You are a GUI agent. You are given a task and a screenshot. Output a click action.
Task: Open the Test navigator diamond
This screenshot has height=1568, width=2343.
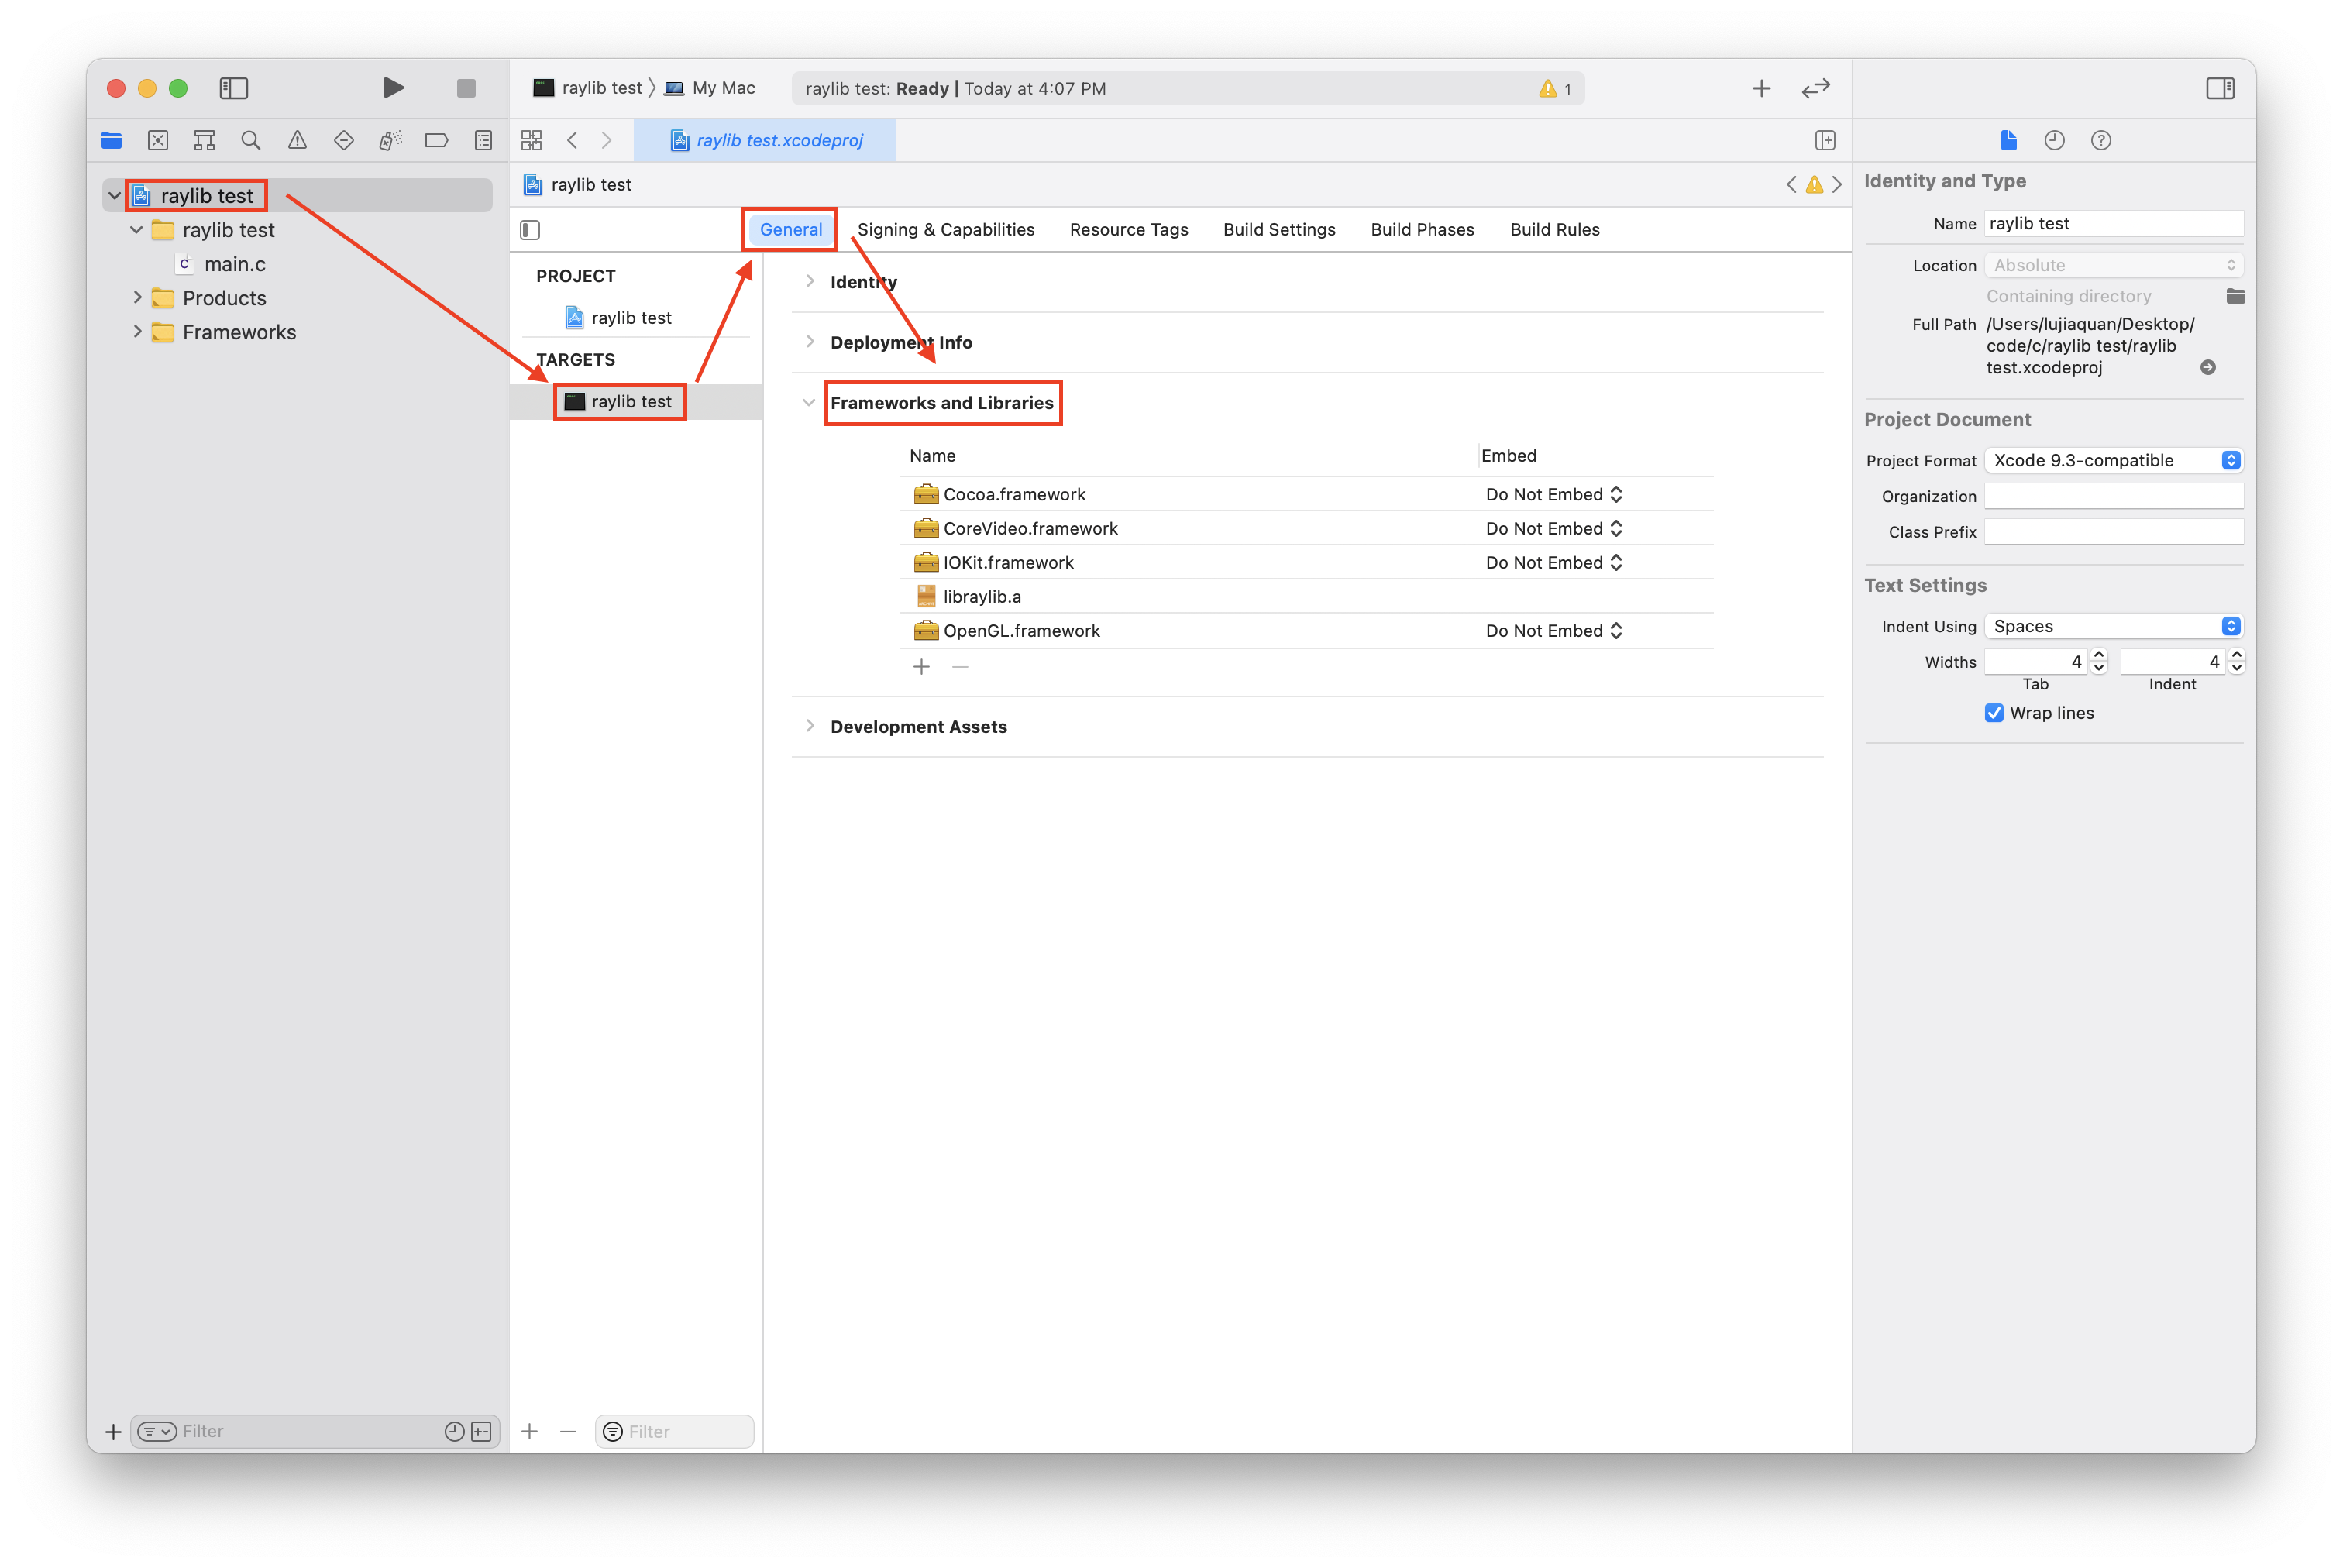(x=344, y=140)
